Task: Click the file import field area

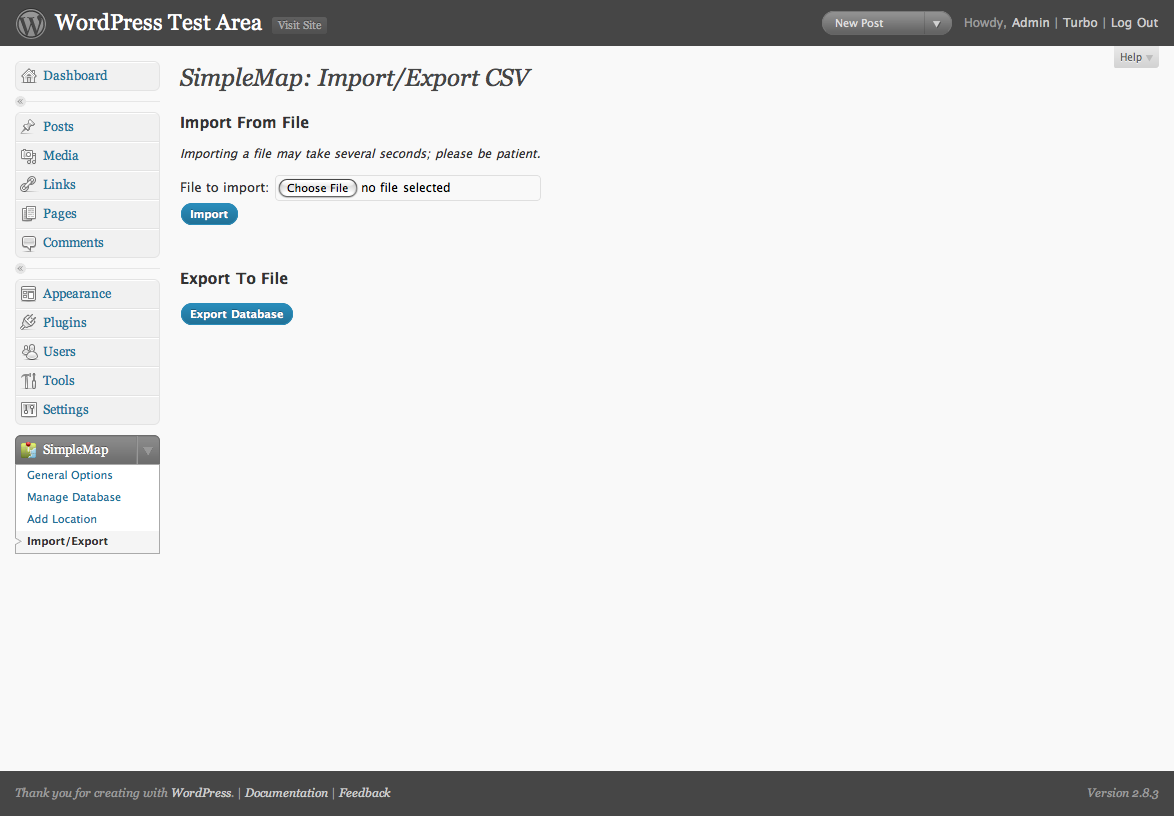Action: click(x=407, y=188)
